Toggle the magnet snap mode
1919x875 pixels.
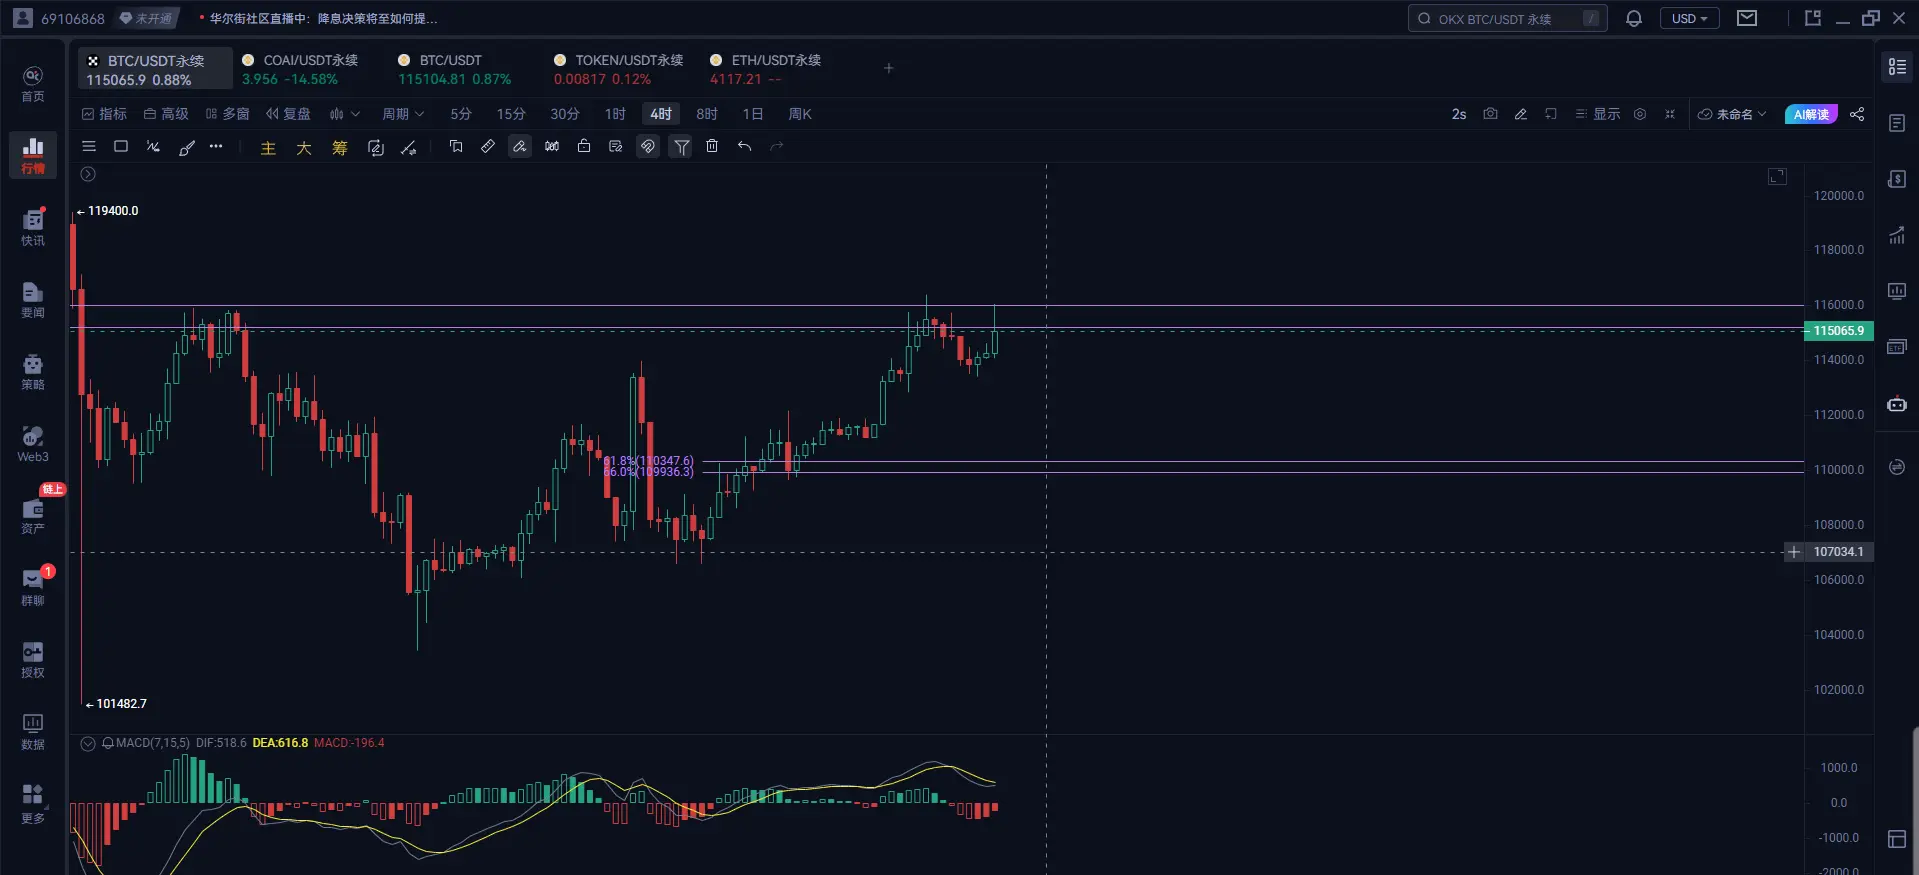[x=648, y=146]
